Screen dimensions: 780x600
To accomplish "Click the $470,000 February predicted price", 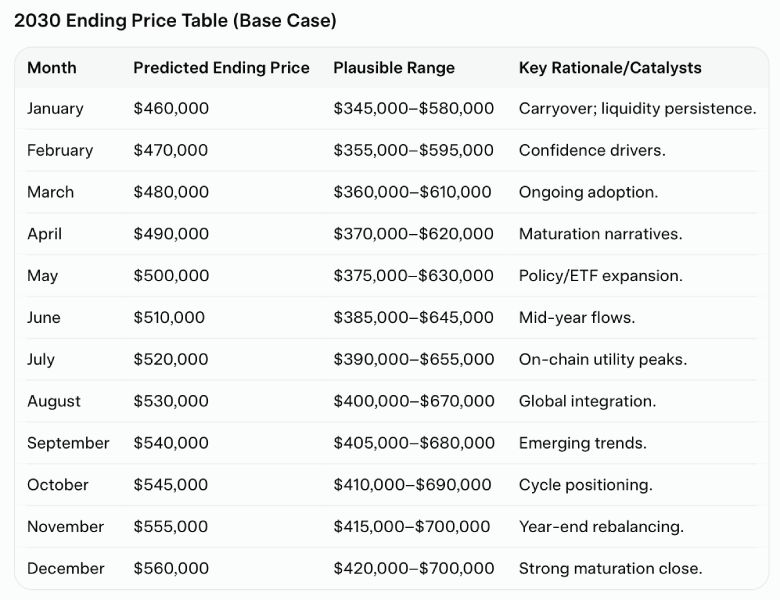I will (x=171, y=150).
